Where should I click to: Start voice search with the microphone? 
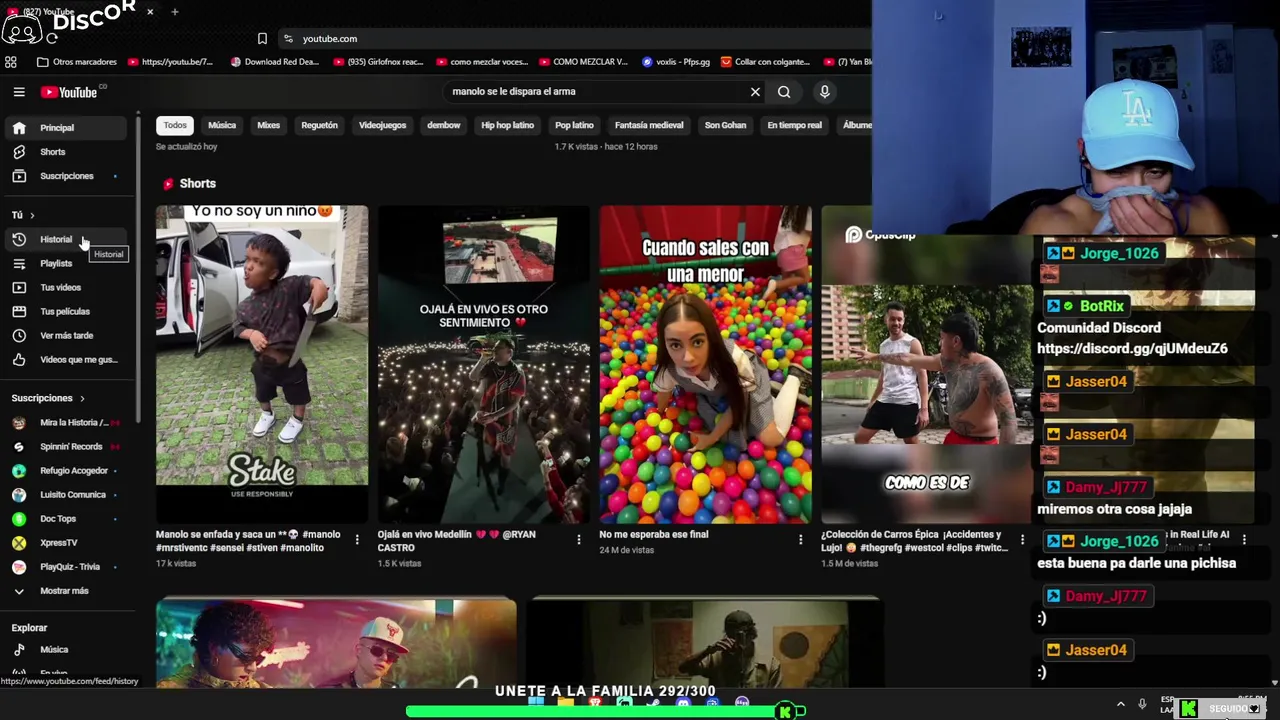tap(824, 92)
